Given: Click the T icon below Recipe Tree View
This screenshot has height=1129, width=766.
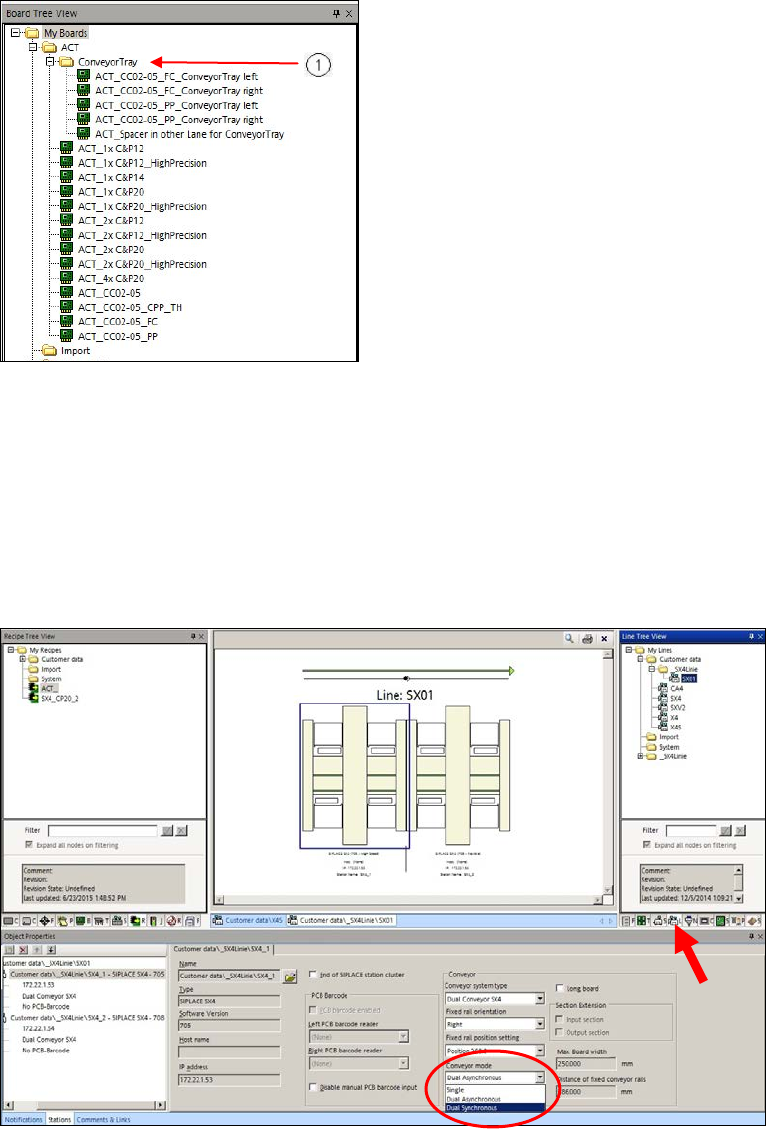Looking at the screenshot, I should (101, 919).
